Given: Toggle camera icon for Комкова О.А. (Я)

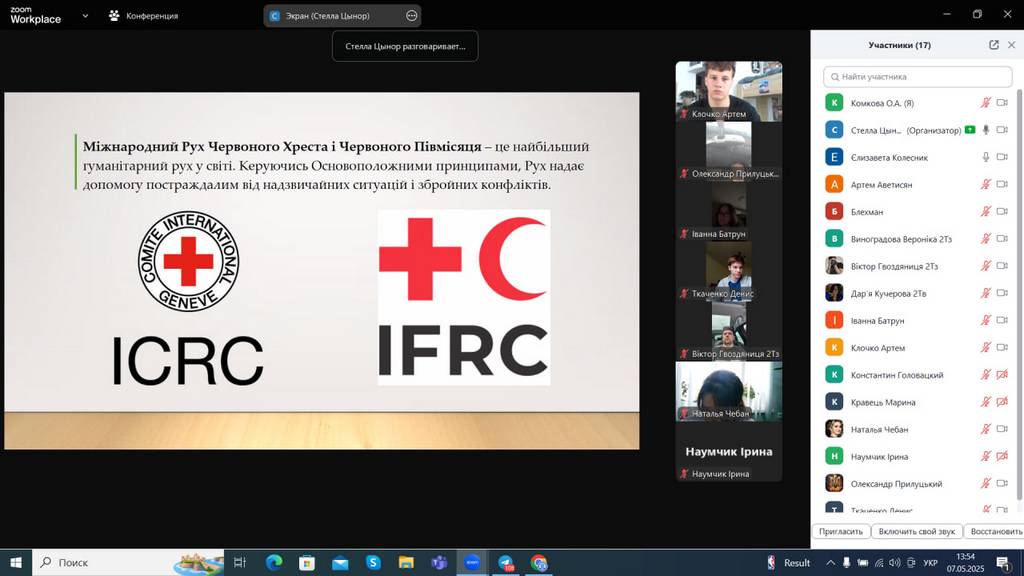Looking at the screenshot, I should (1002, 103).
